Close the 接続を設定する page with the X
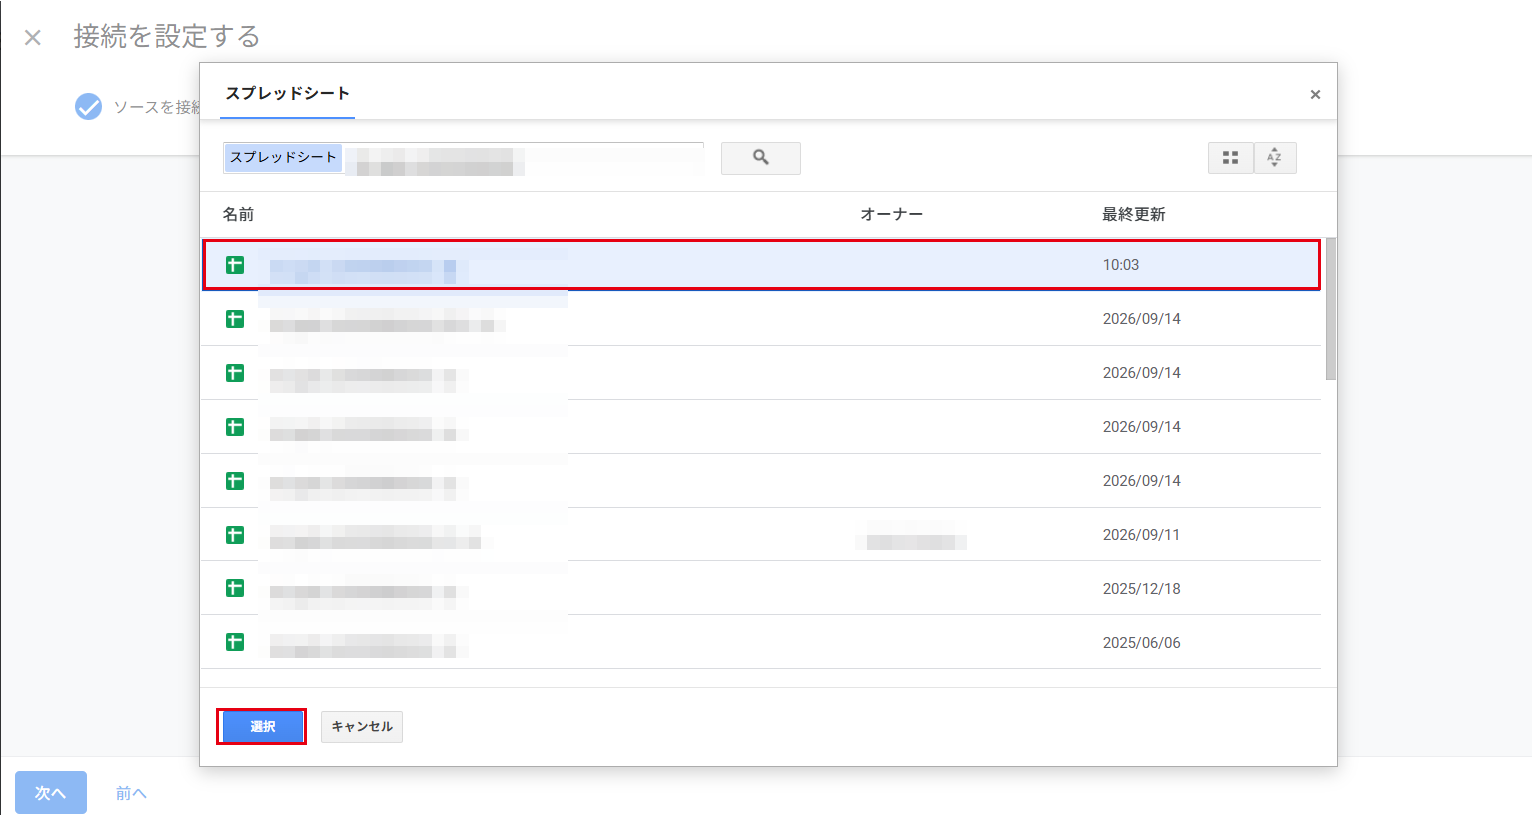Viewport: 1532px width, 815px height. point(33,38)
